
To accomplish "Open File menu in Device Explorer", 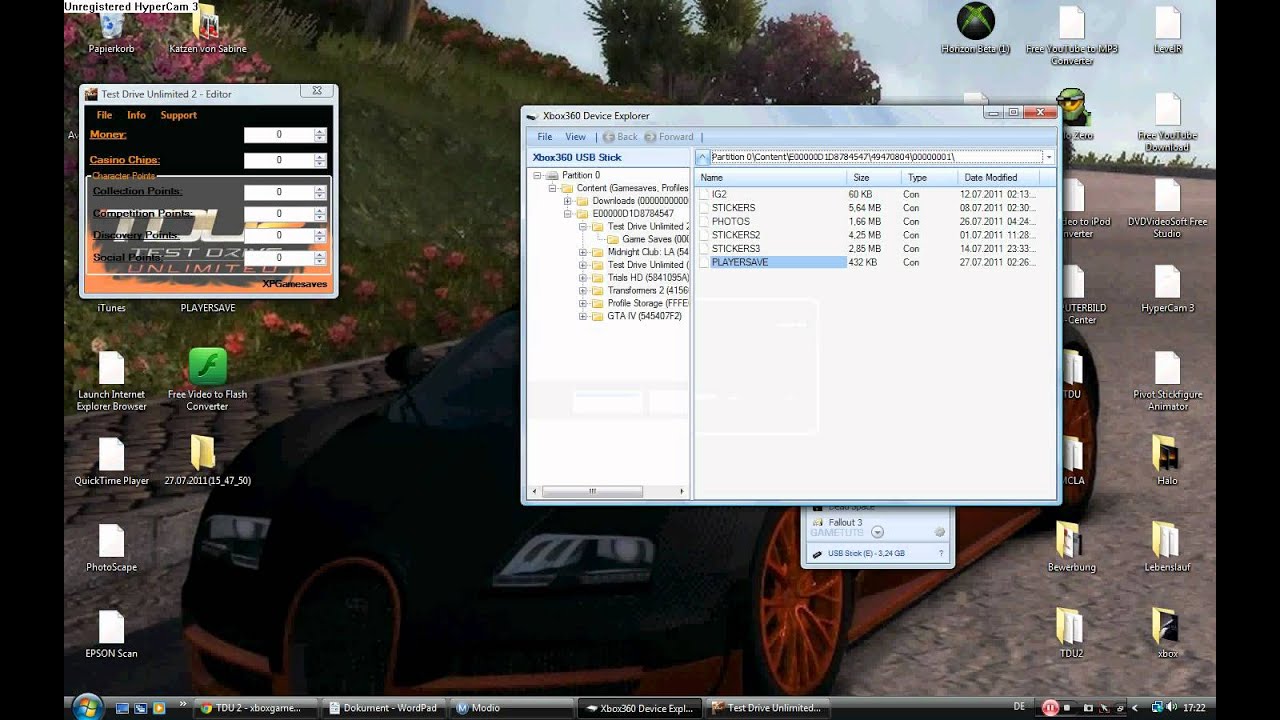I will (x=545, y=137).
